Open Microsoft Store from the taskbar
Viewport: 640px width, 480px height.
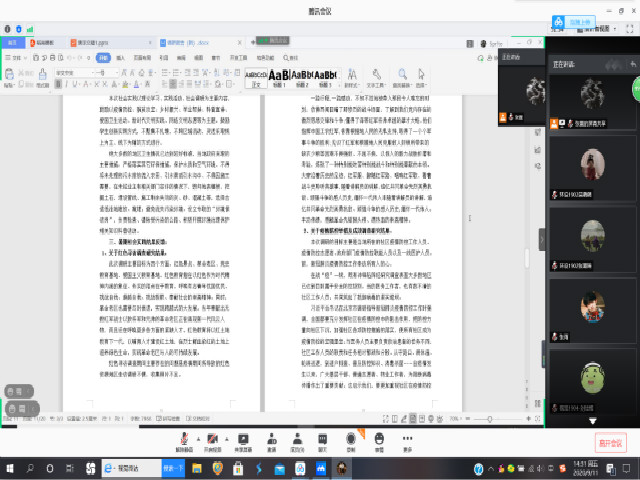[238, 469]
